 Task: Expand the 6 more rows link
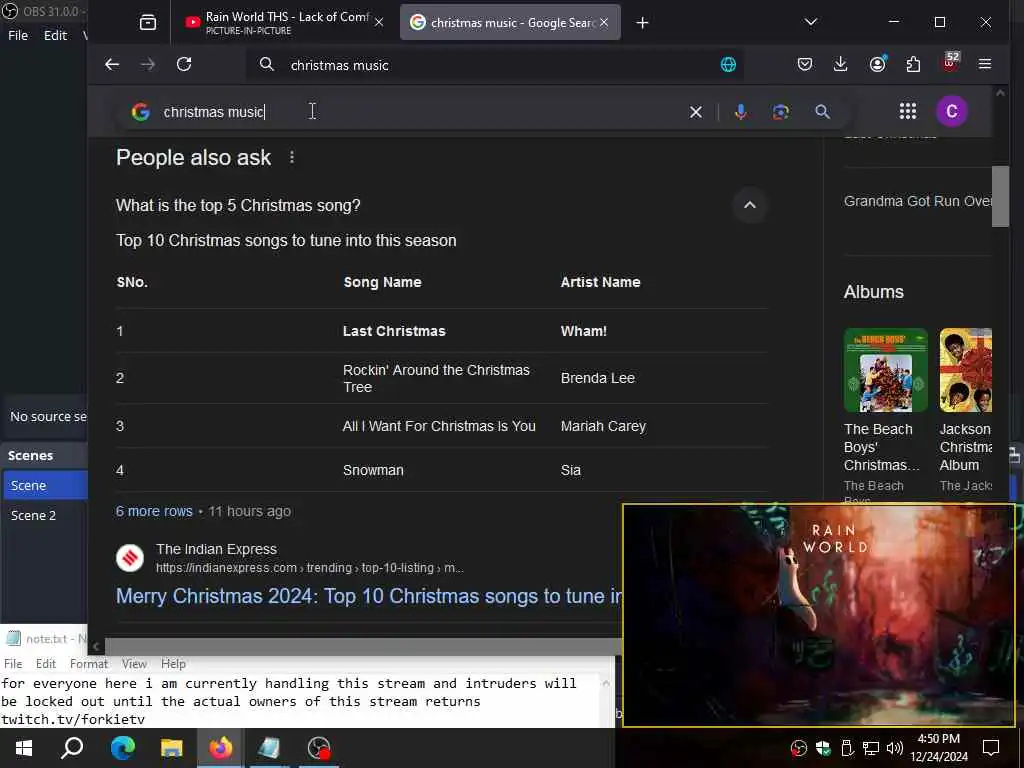pos(154,511)
